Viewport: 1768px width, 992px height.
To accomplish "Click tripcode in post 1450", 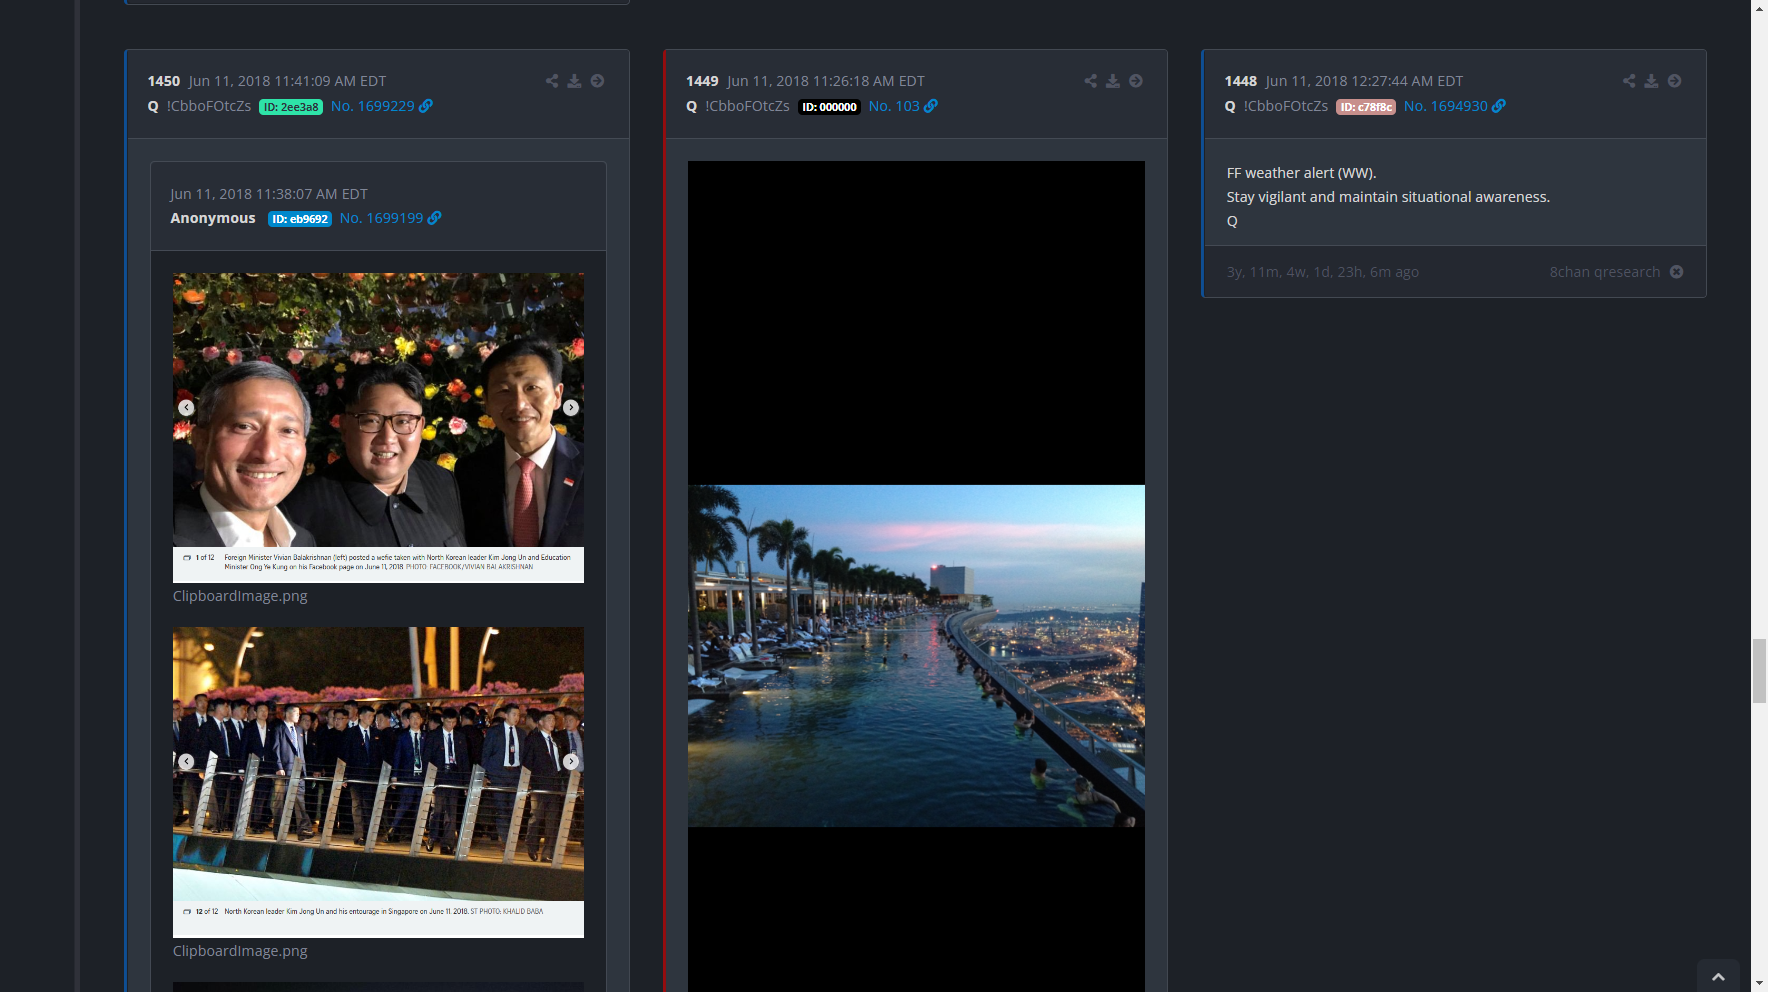I will pos(209,106).
